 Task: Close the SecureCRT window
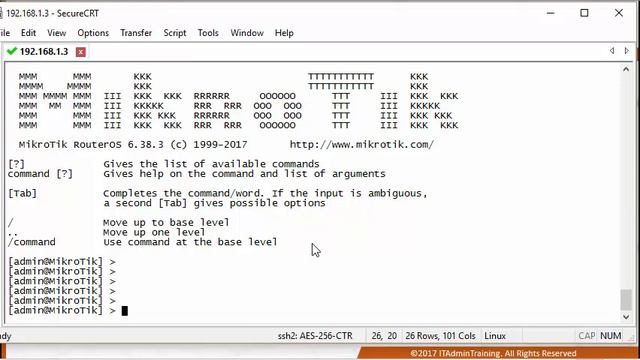619,13
